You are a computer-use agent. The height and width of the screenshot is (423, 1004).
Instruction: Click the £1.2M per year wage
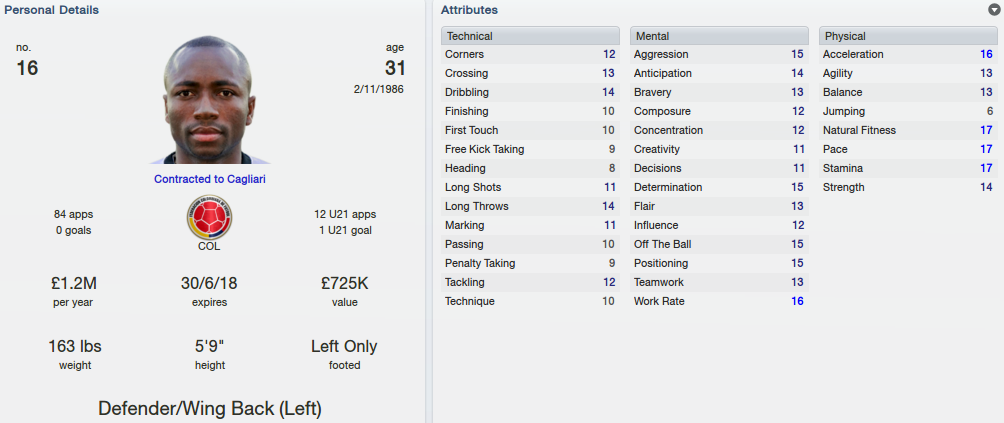point(74,283)
